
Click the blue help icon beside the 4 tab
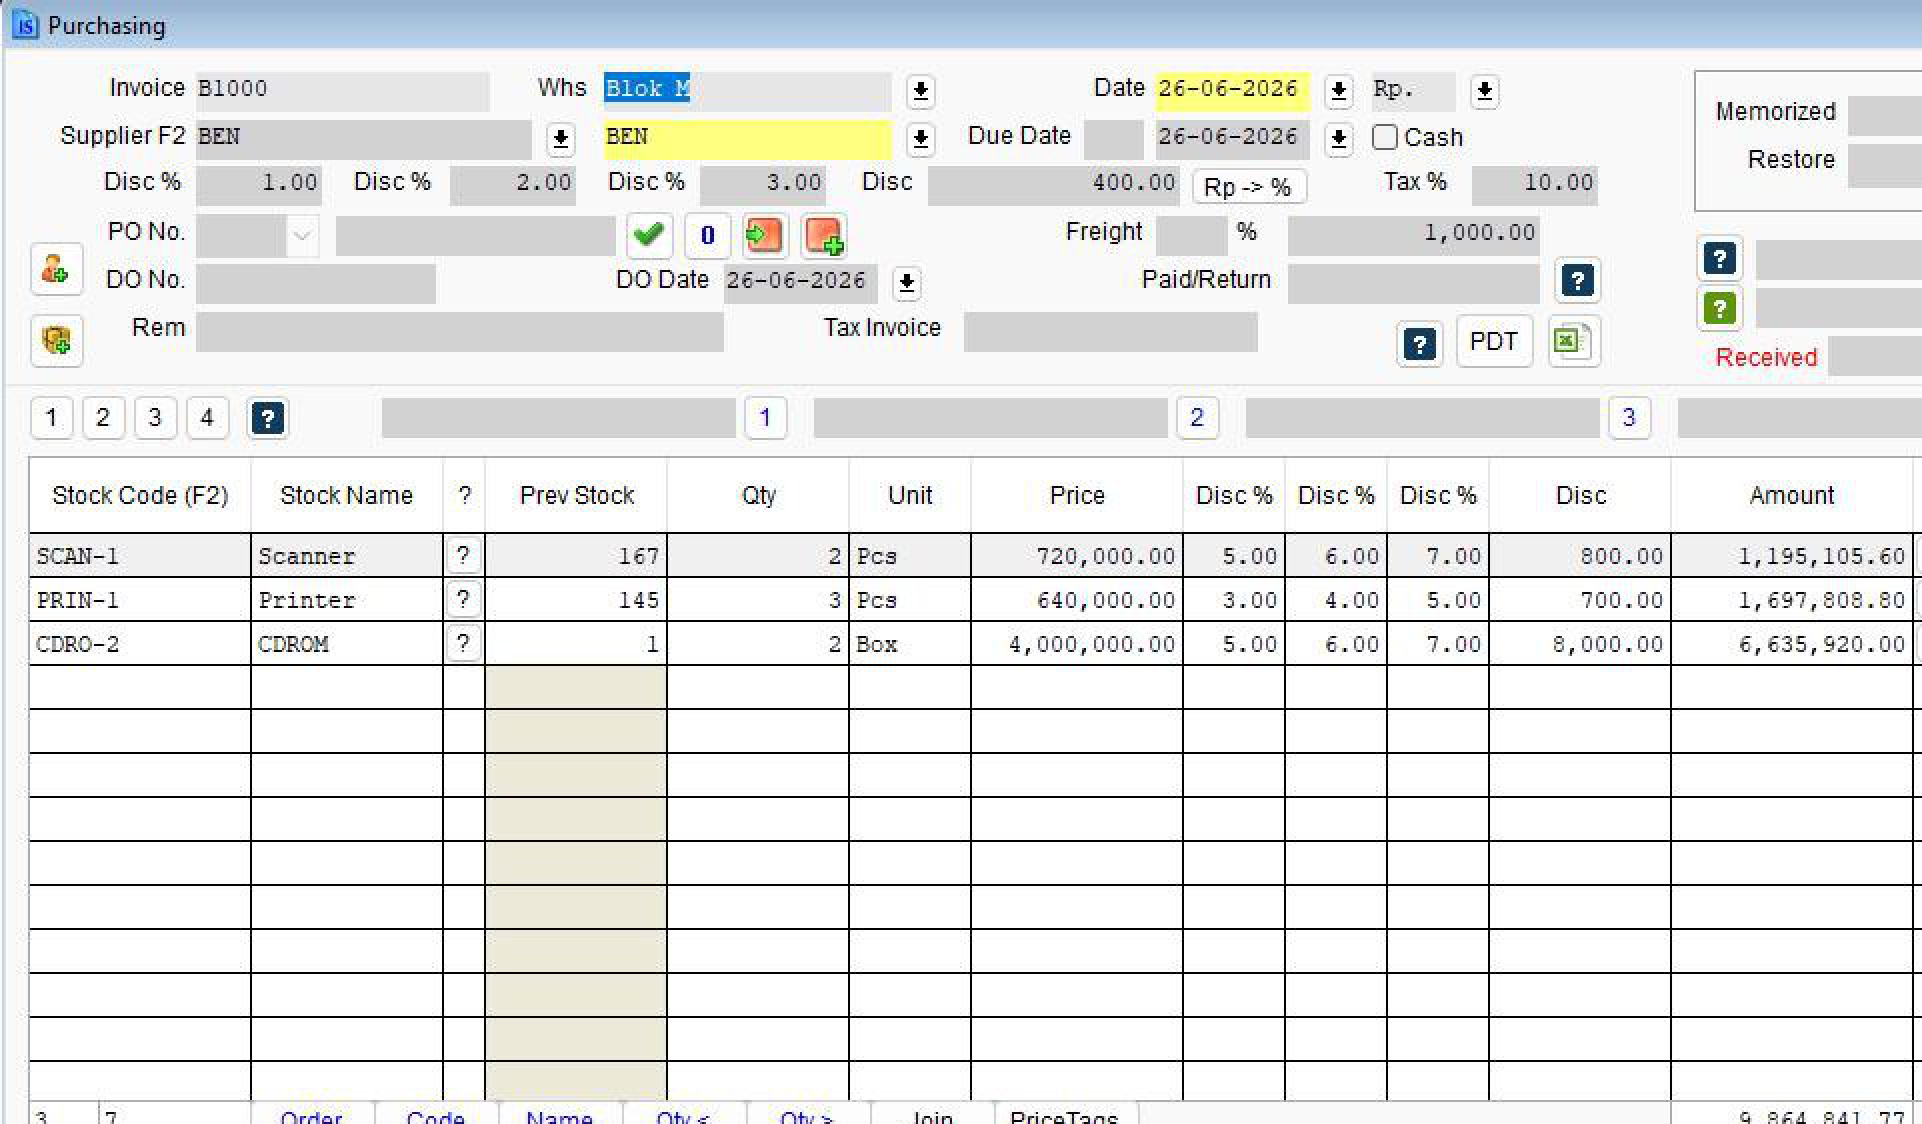[267, 418]
